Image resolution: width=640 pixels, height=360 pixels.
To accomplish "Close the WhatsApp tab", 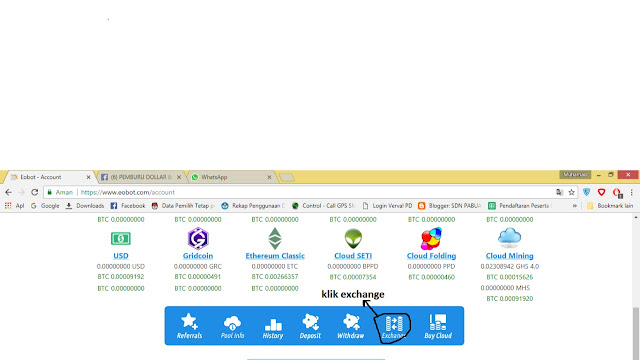I will coord(269,177).
